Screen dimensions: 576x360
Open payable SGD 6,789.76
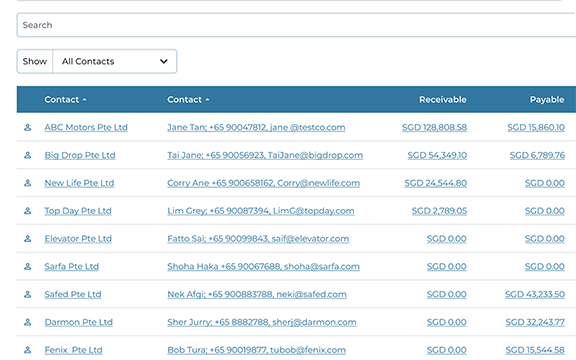537,155
